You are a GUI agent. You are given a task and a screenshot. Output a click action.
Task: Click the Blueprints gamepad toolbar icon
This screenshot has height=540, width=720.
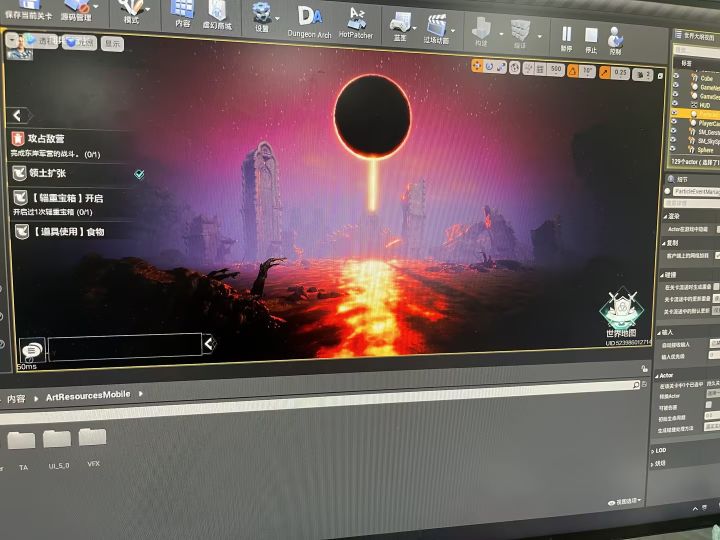400,24
